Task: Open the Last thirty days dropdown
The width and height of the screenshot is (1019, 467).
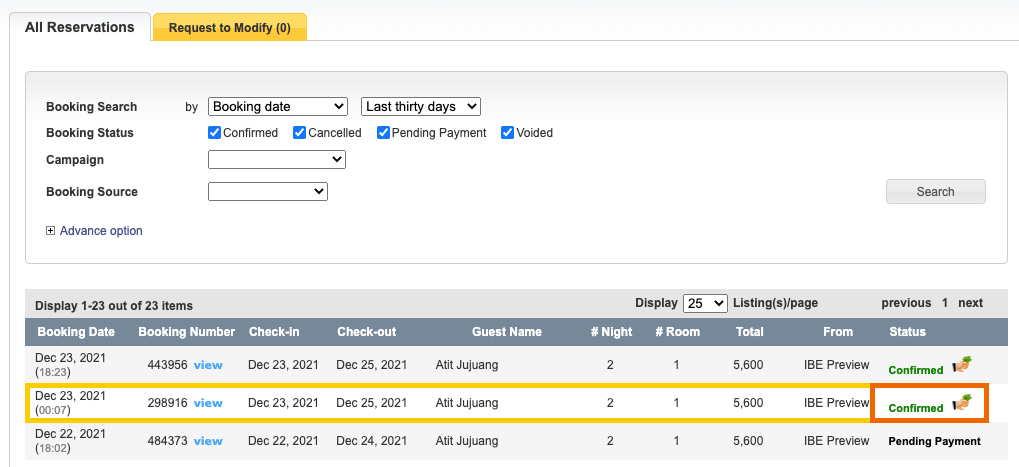Action: [x=420, y=106]
